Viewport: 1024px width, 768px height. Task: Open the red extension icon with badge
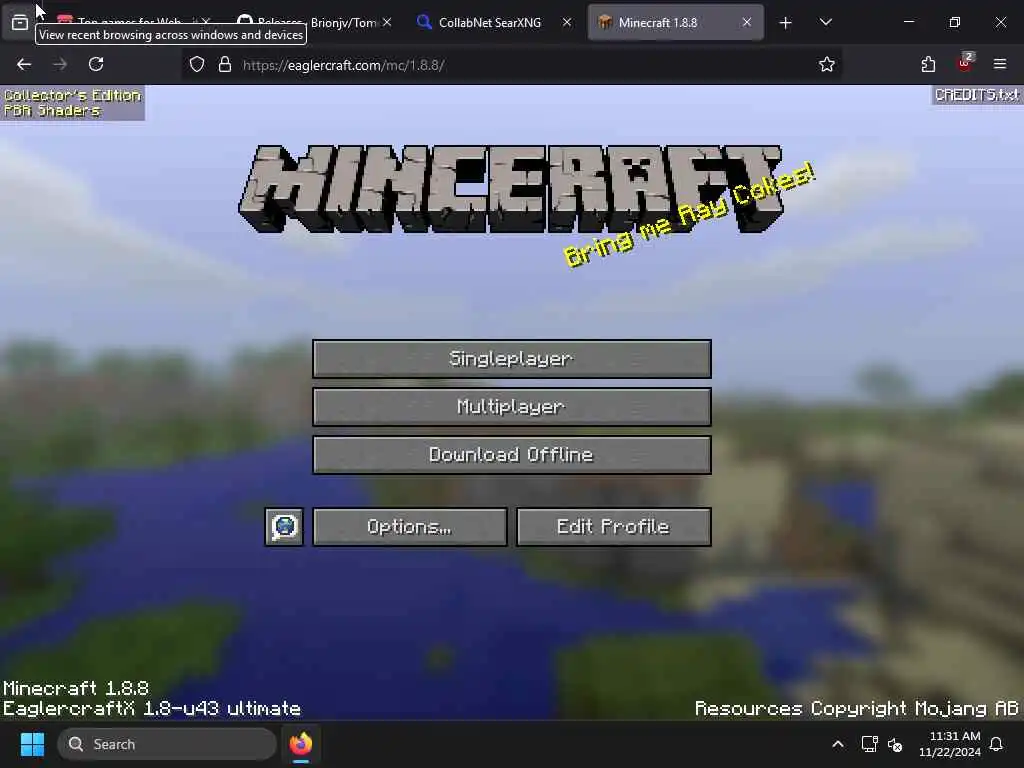(965, 63)
